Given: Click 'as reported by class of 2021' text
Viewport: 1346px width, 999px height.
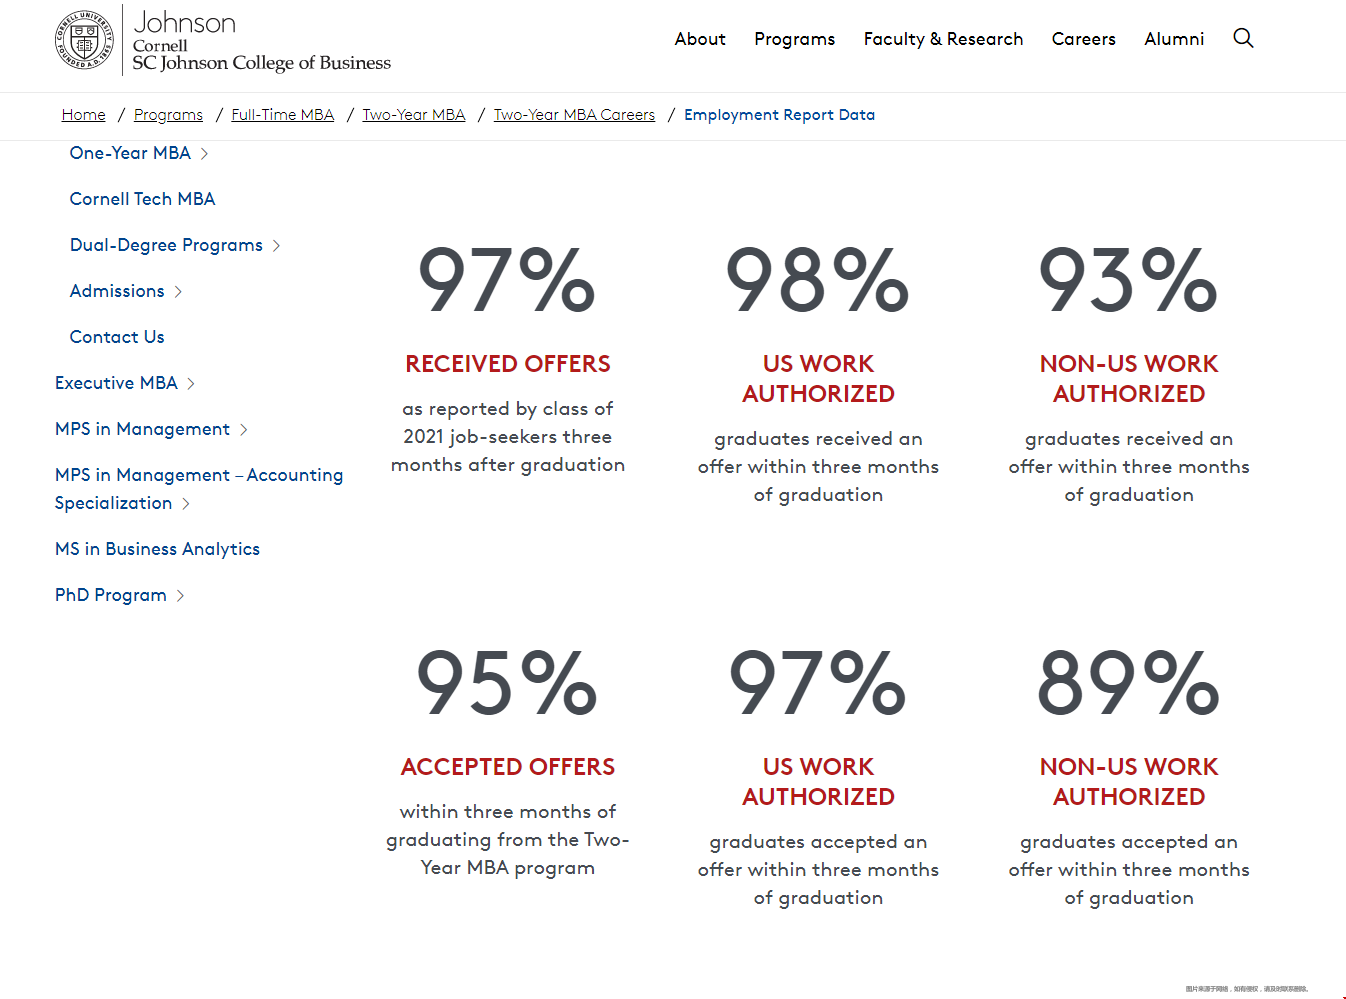Looking at the screenshot, I should [508, 437].
